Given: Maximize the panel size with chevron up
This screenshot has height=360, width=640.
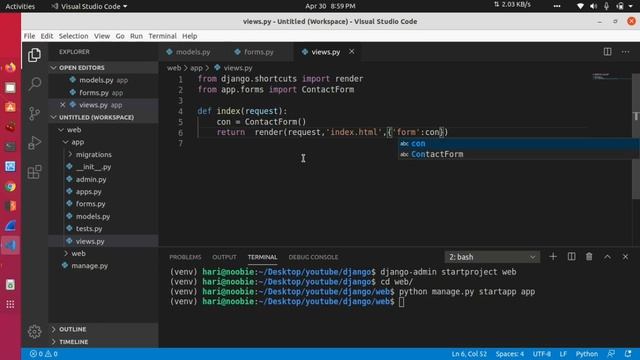Looking at the screenshot, I should click(x=607, y=257).
